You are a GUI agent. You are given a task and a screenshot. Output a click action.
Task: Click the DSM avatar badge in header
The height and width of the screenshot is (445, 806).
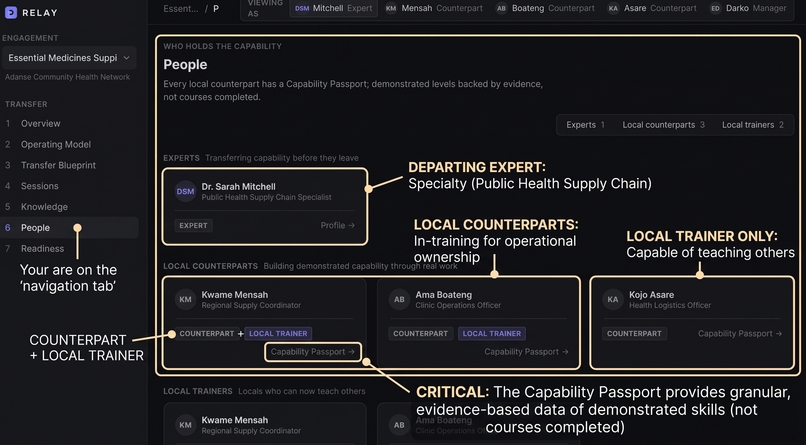coord(302,8)
